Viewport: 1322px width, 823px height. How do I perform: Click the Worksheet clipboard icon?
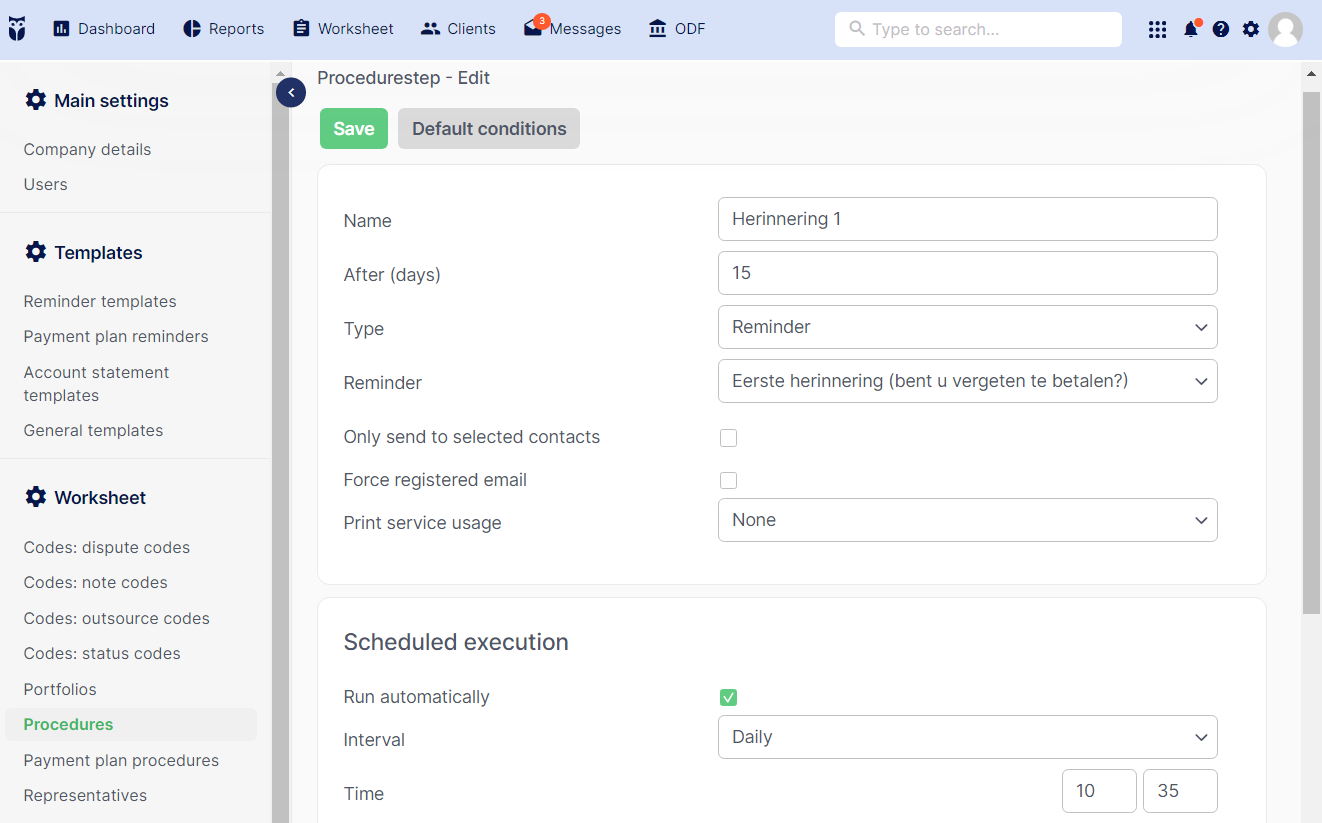[301, 29]
